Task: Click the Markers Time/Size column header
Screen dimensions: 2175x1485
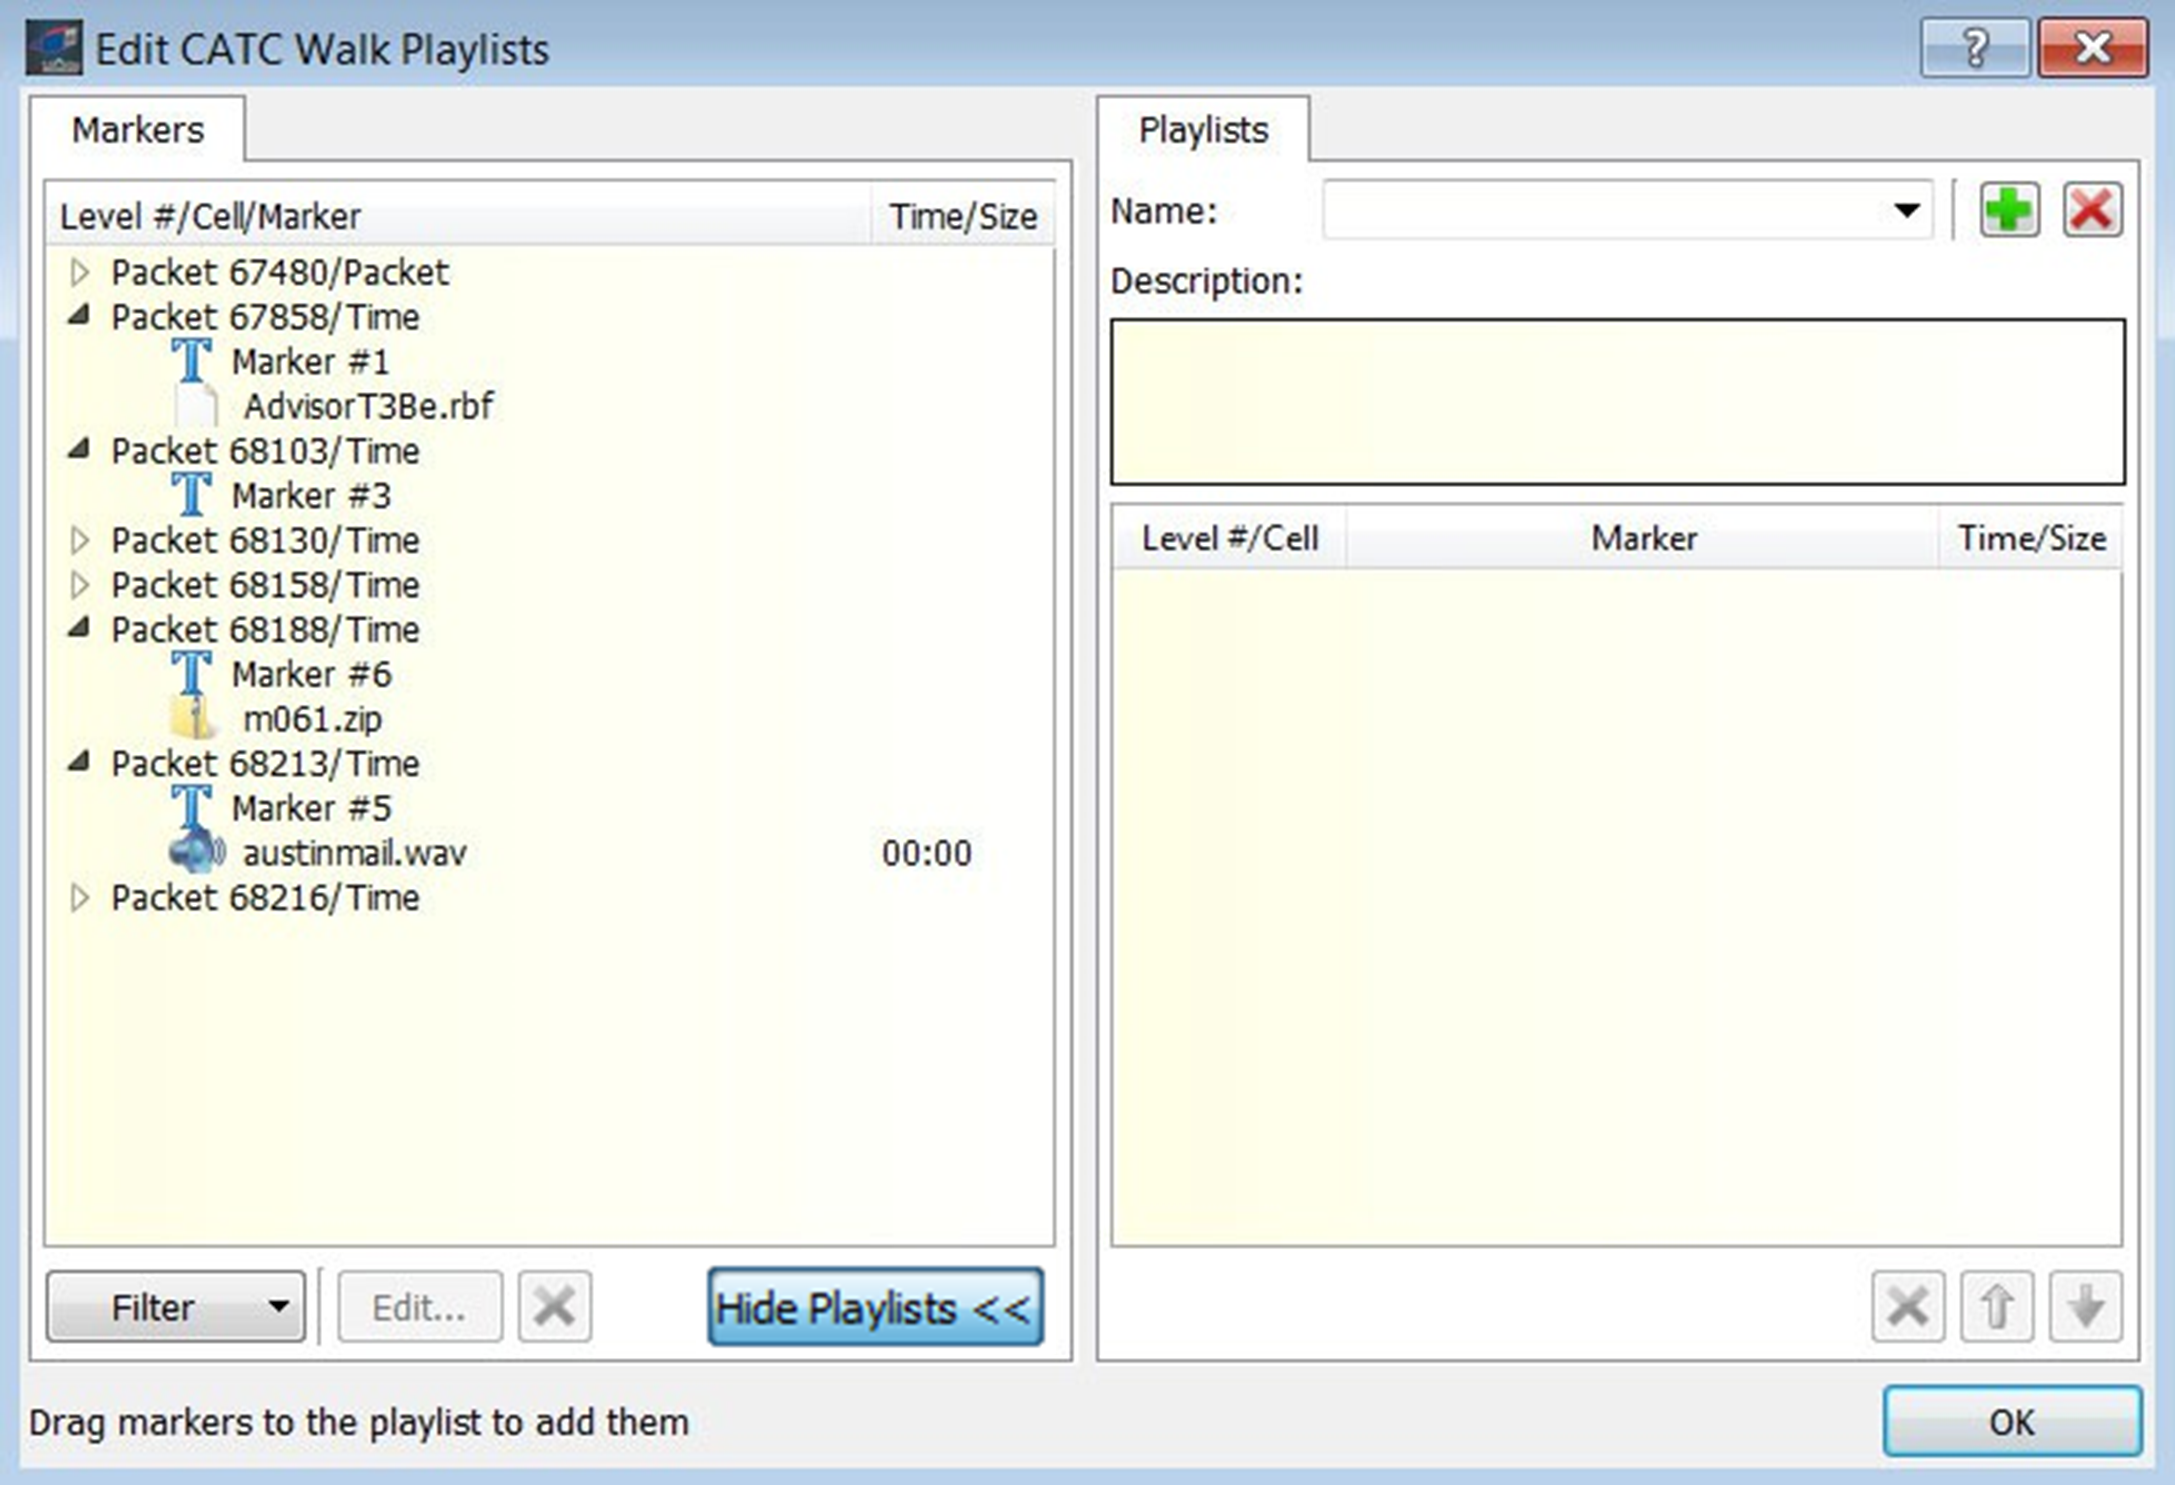Action: (963, 216)
